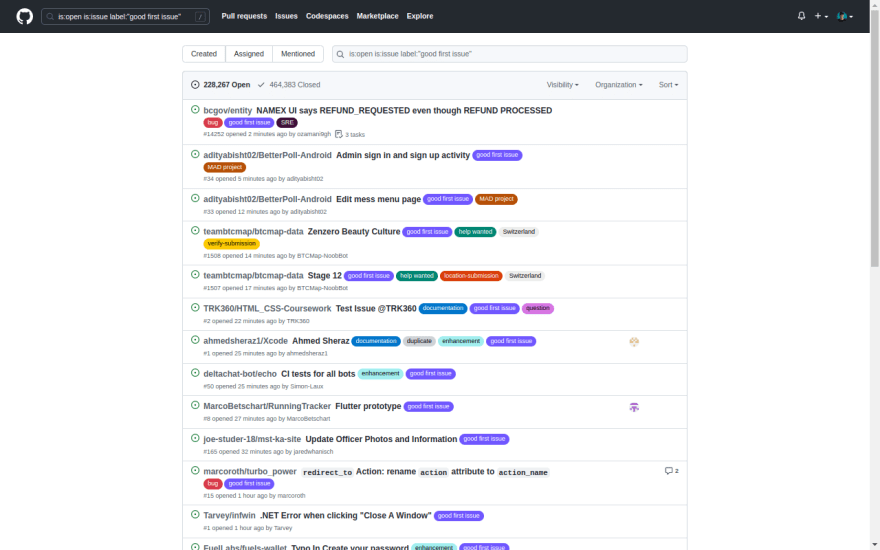
Task: Open the Zenzero Beauty Culture issue
Action: click(x=354, y=231)
